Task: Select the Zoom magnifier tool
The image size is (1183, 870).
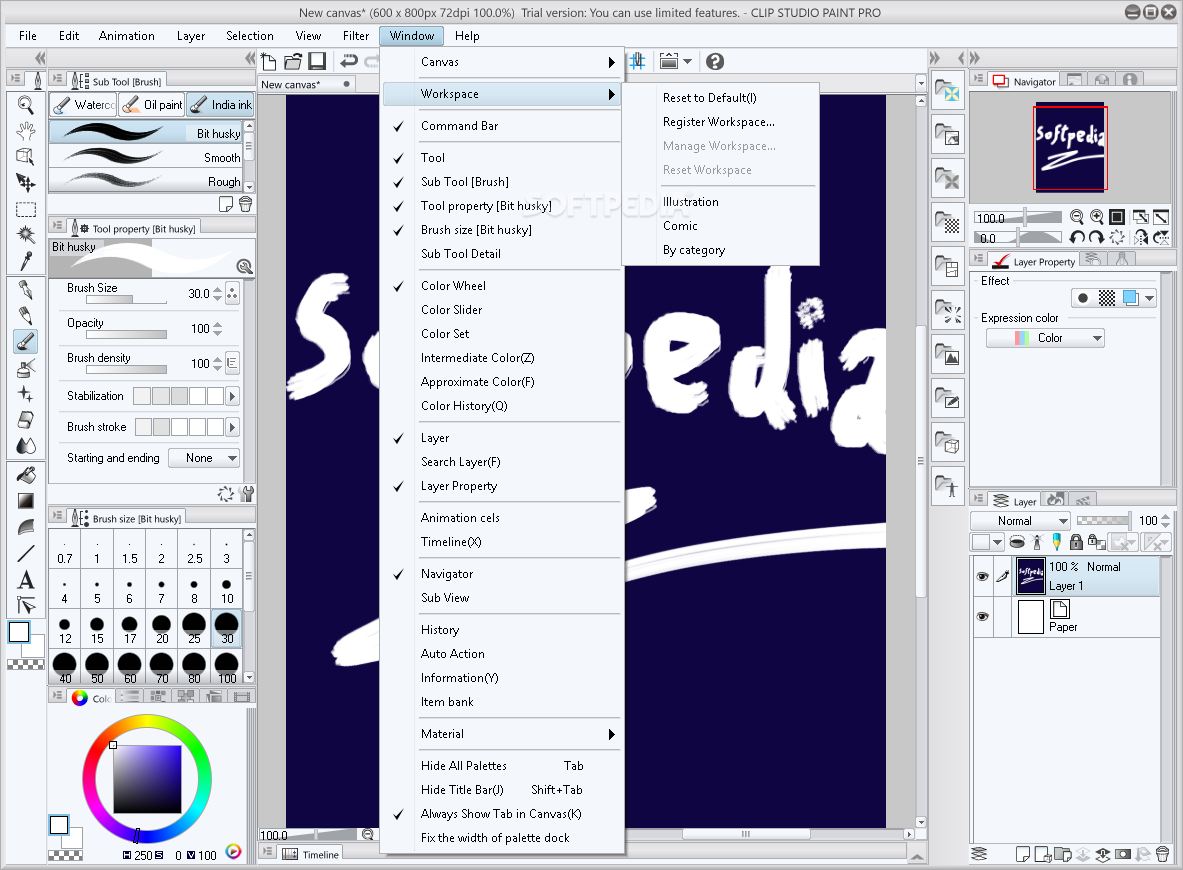Action: tap(26, 105)
